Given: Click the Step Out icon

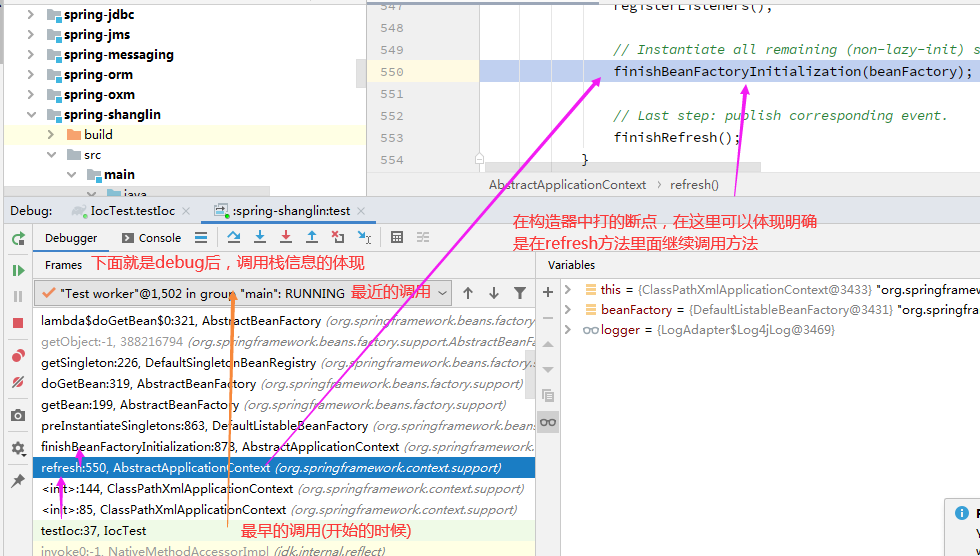Looking at the screenshot, I should 312,237.
